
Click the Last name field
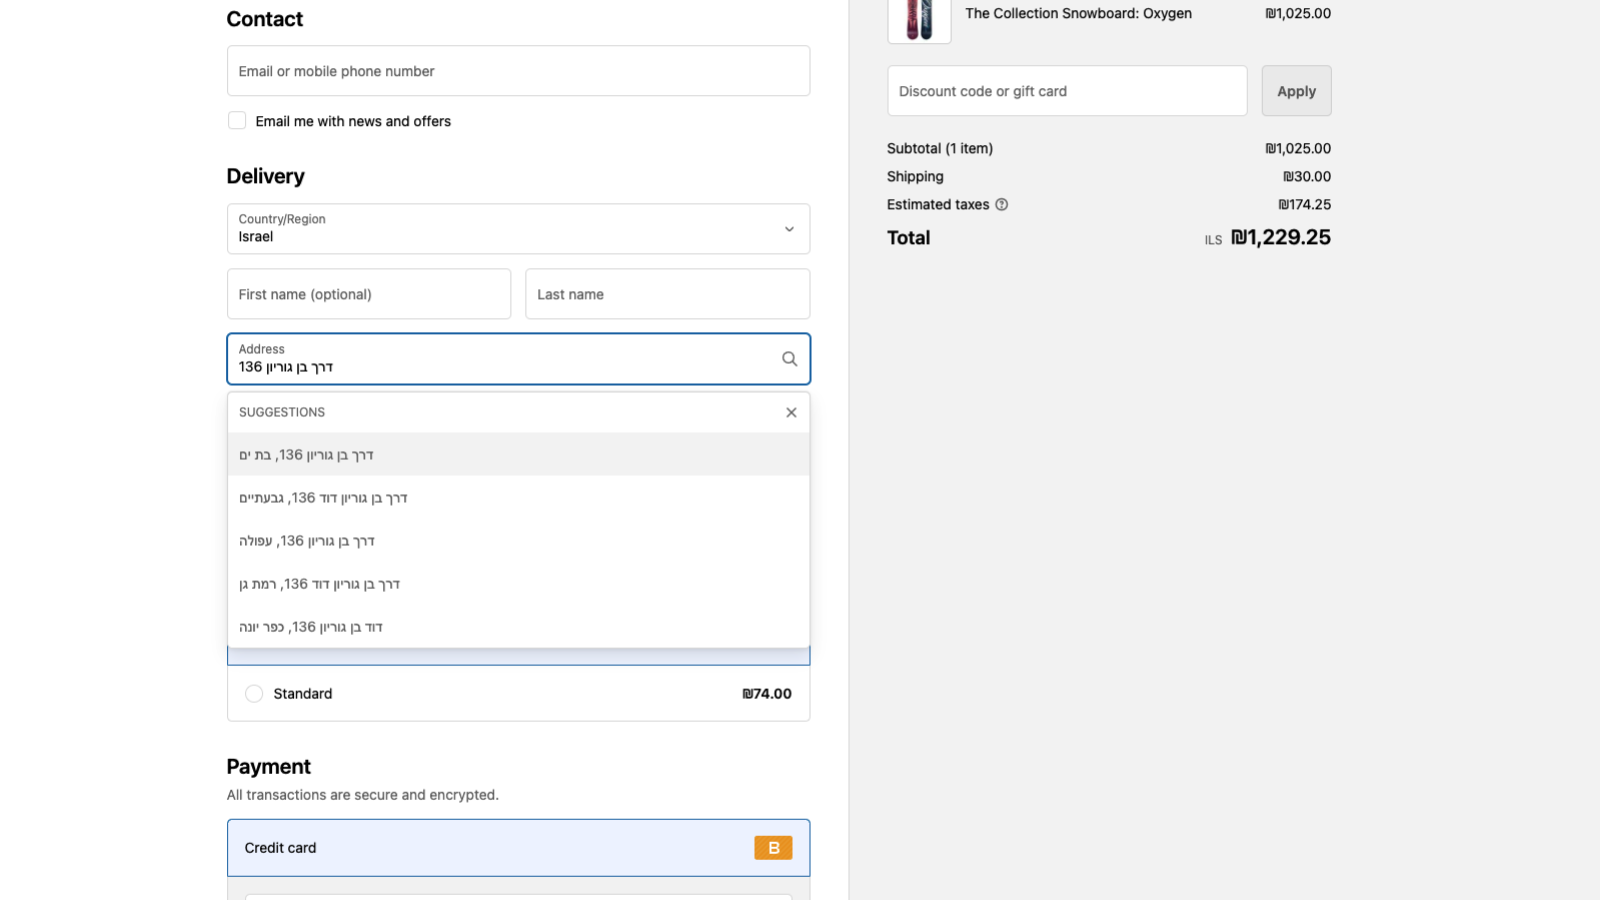667,293
